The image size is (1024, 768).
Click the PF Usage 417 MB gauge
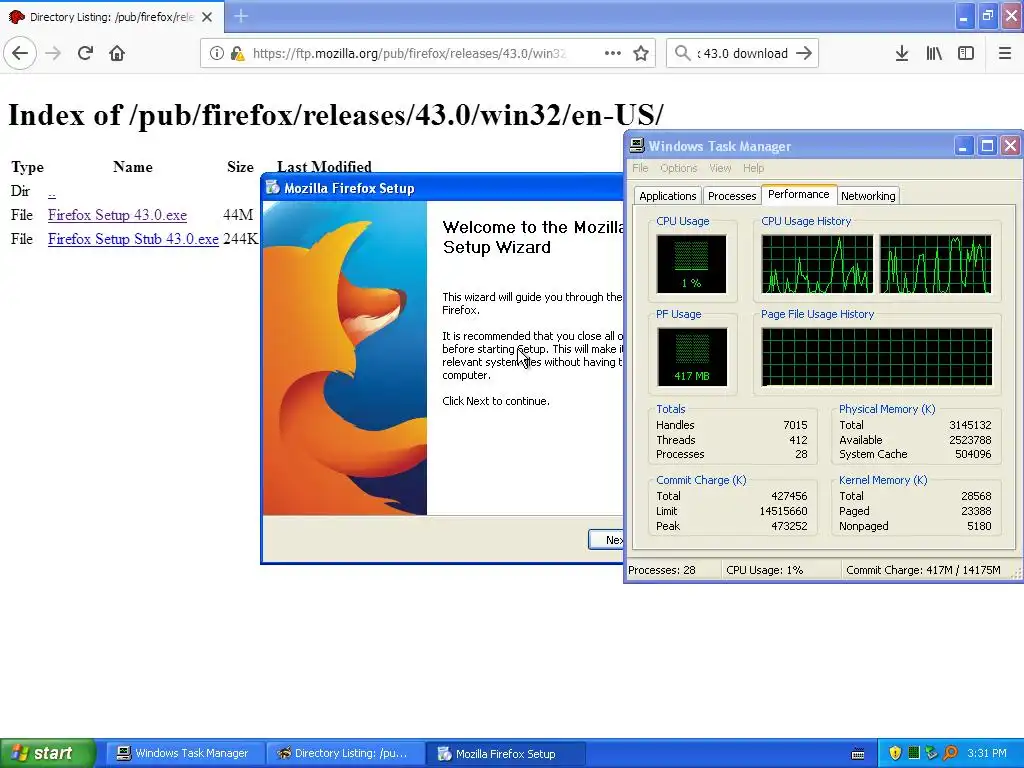(692, 357)
